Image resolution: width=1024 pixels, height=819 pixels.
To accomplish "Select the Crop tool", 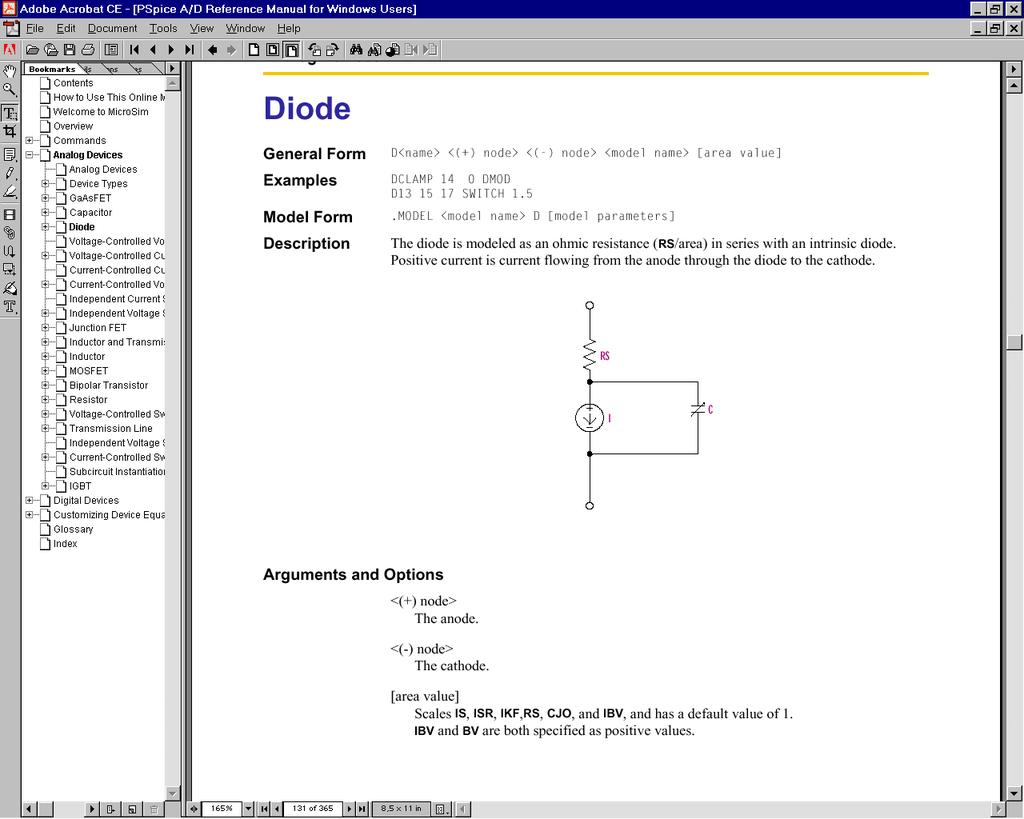I will click(10, 131).
